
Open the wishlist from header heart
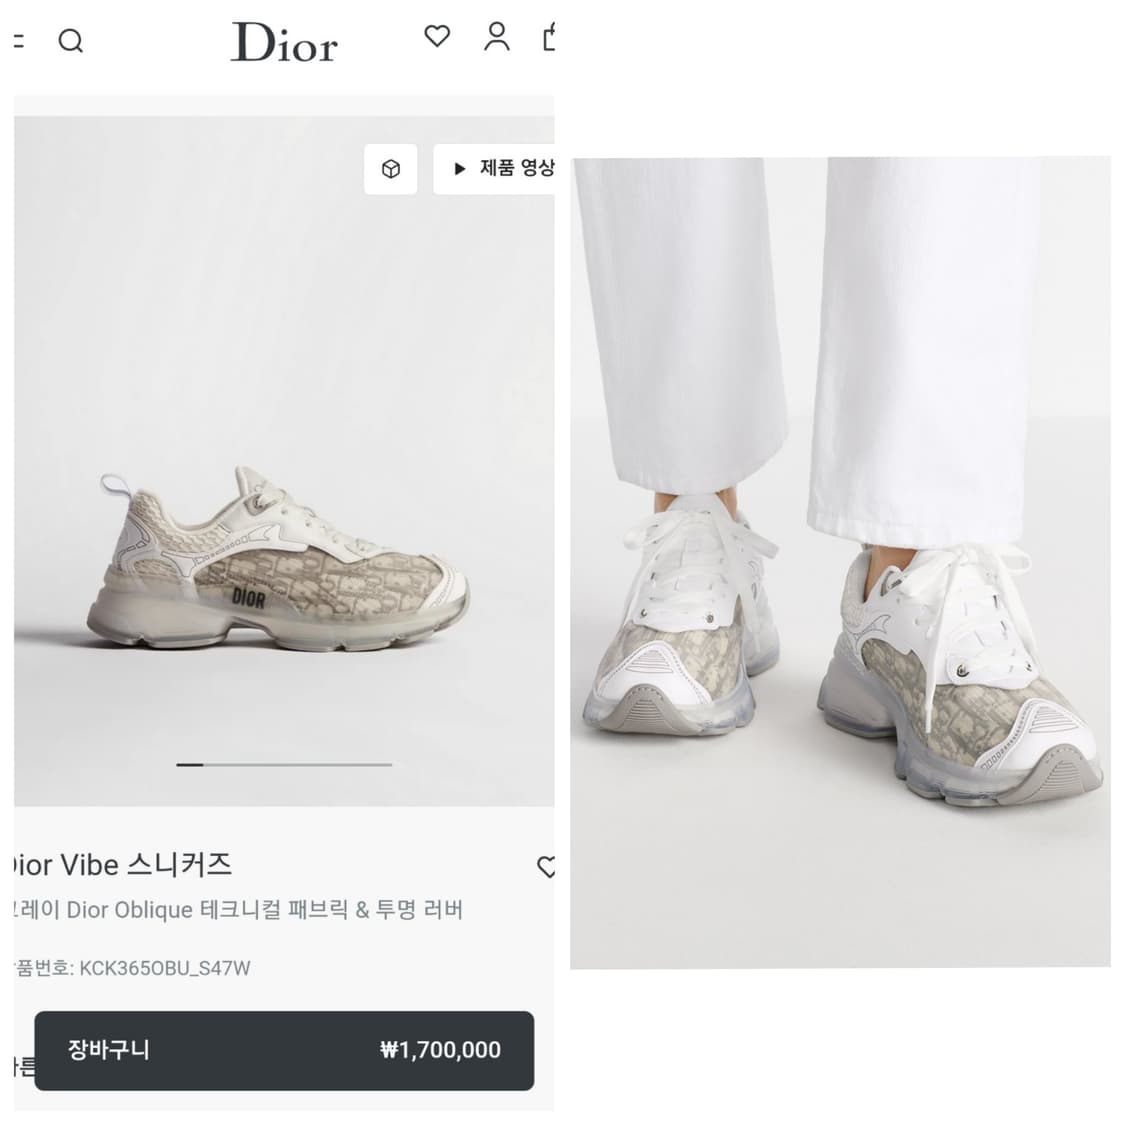click(x=437, y=37)
